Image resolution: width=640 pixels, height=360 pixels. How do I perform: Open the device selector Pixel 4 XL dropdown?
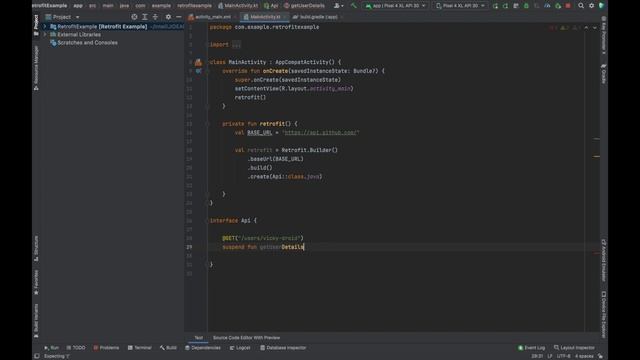point(460,6)
